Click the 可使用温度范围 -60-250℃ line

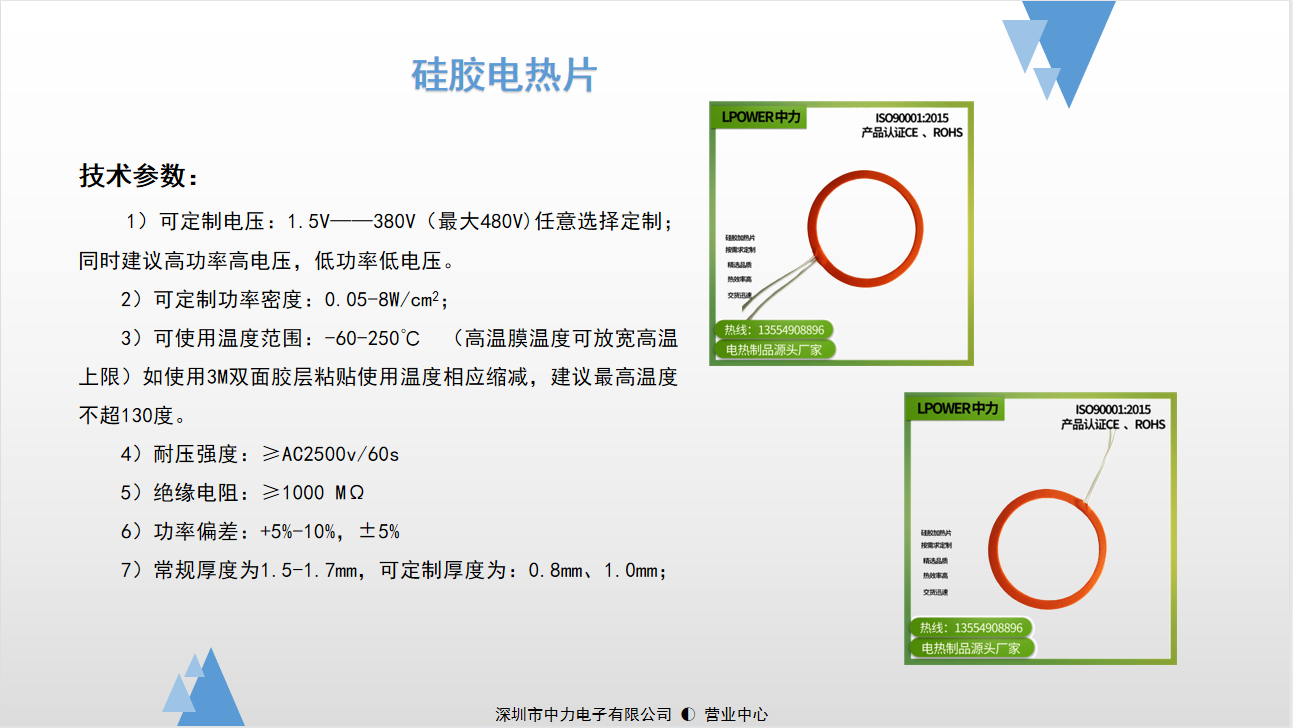399,339
